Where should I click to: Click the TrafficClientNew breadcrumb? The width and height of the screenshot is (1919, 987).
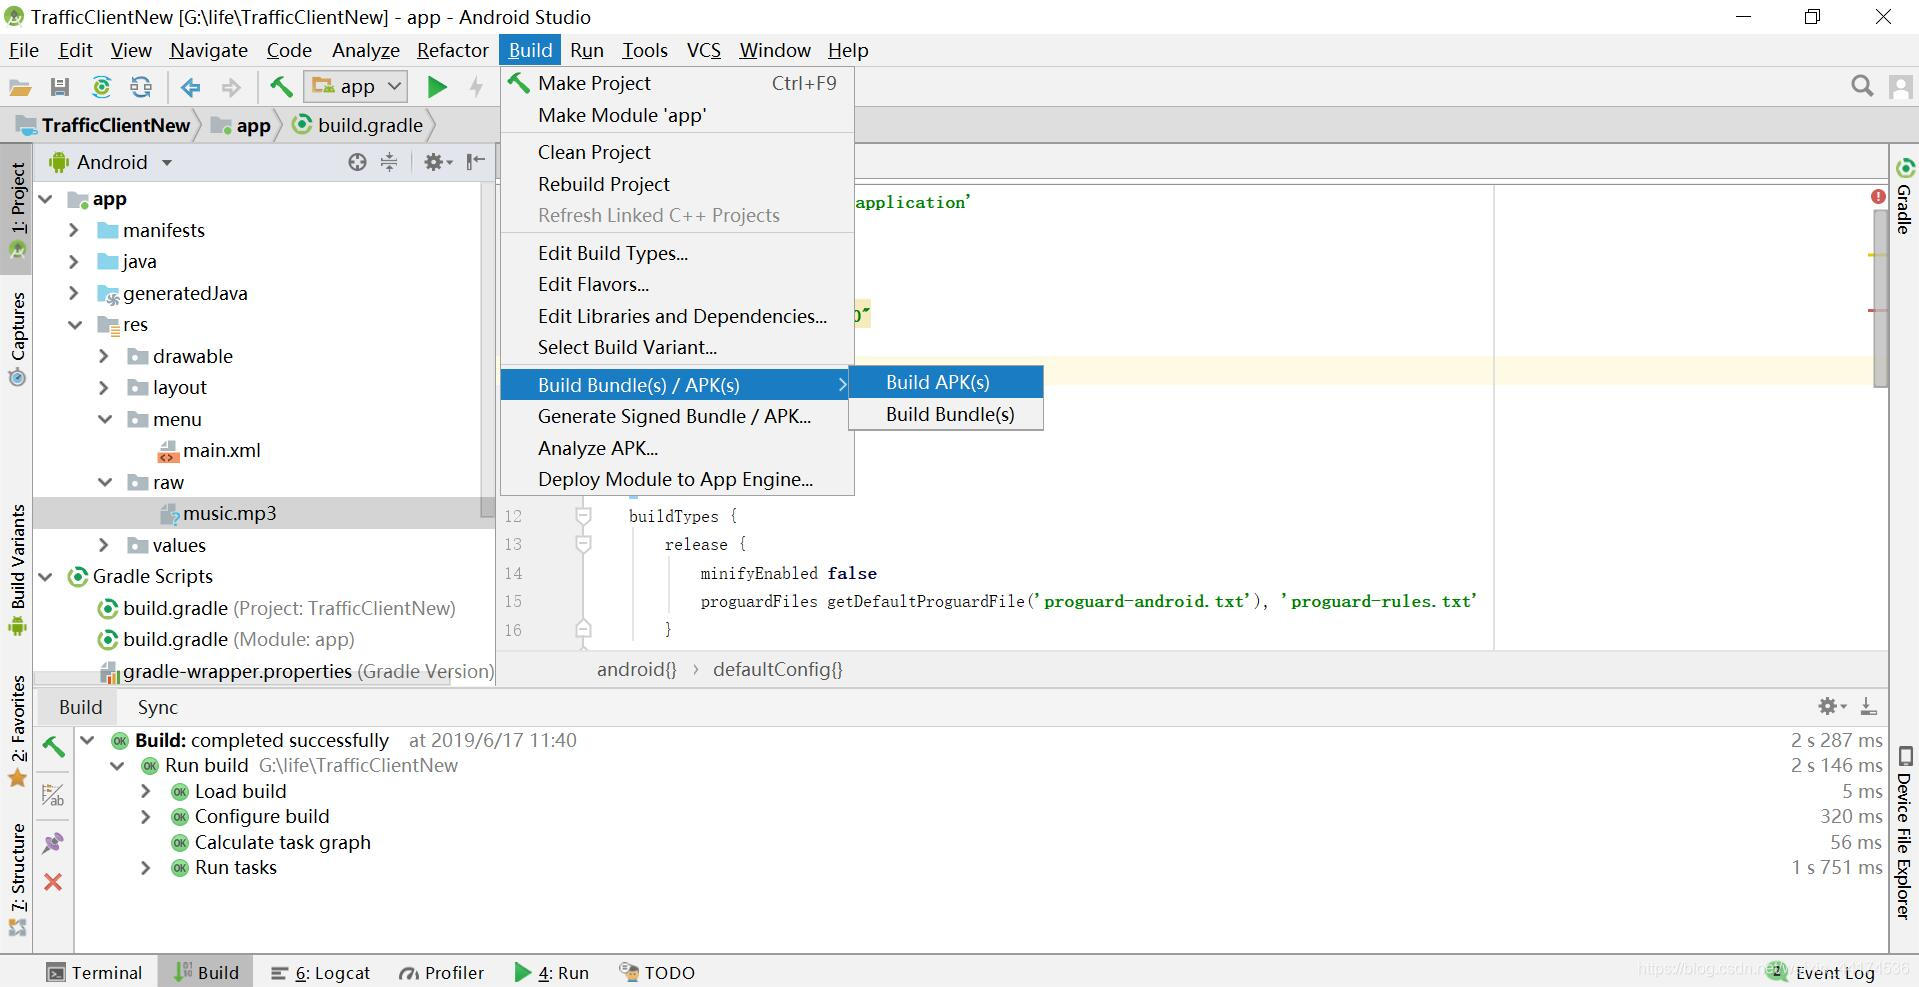pos(103,125)
